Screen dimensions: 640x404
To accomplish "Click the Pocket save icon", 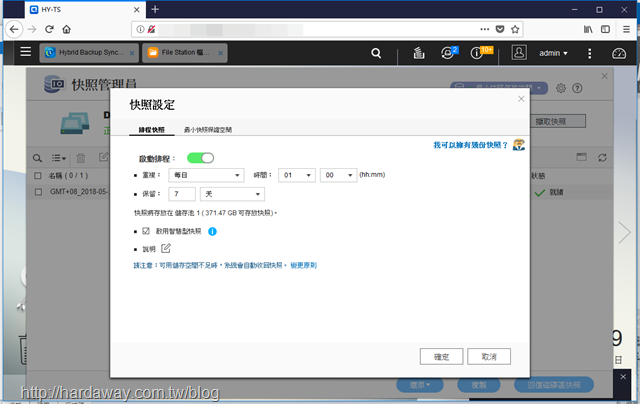I will tap(500, 29).
